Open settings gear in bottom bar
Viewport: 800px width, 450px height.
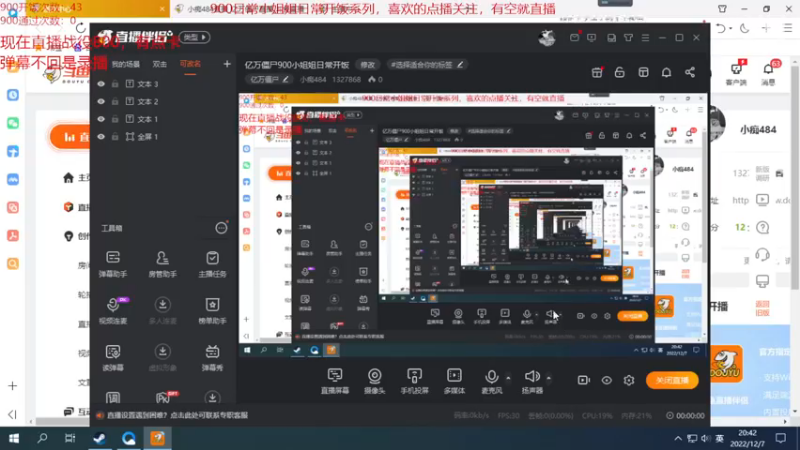(x=629, y=380)
